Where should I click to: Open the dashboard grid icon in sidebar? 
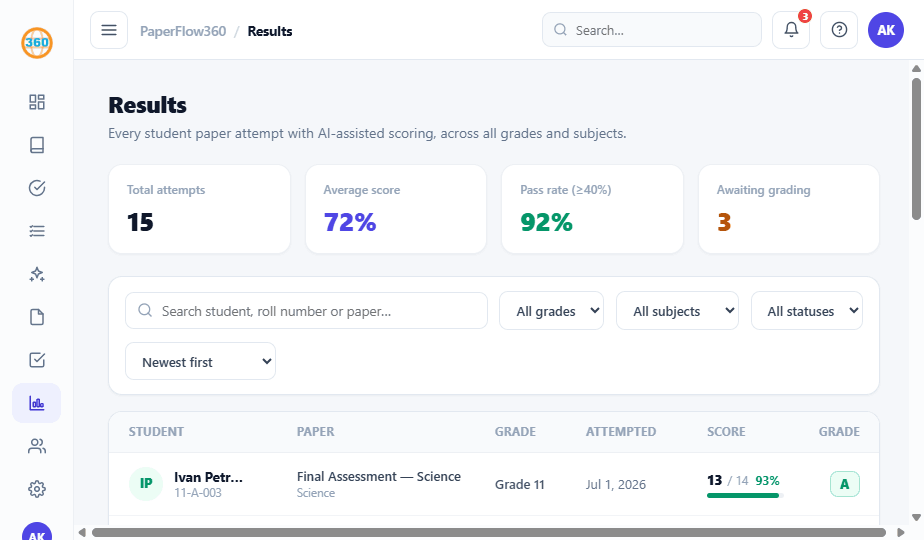(x=37, y=102)
